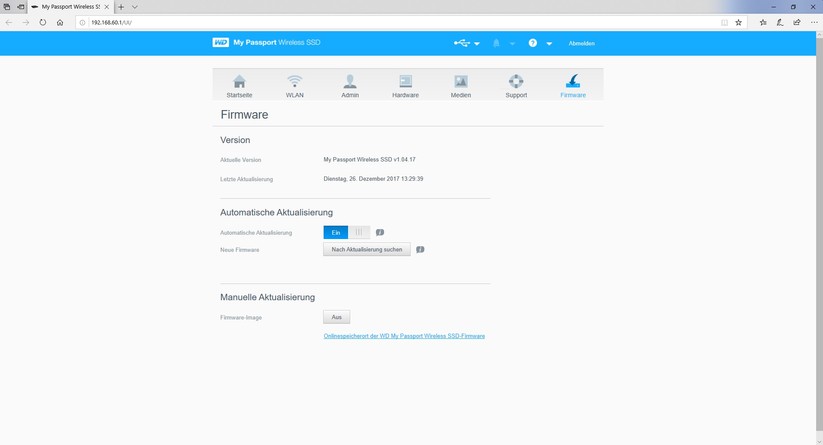This screenshot has height=445, width=823.
Task: Click the notification bell icon
Action: click(496, 43)
